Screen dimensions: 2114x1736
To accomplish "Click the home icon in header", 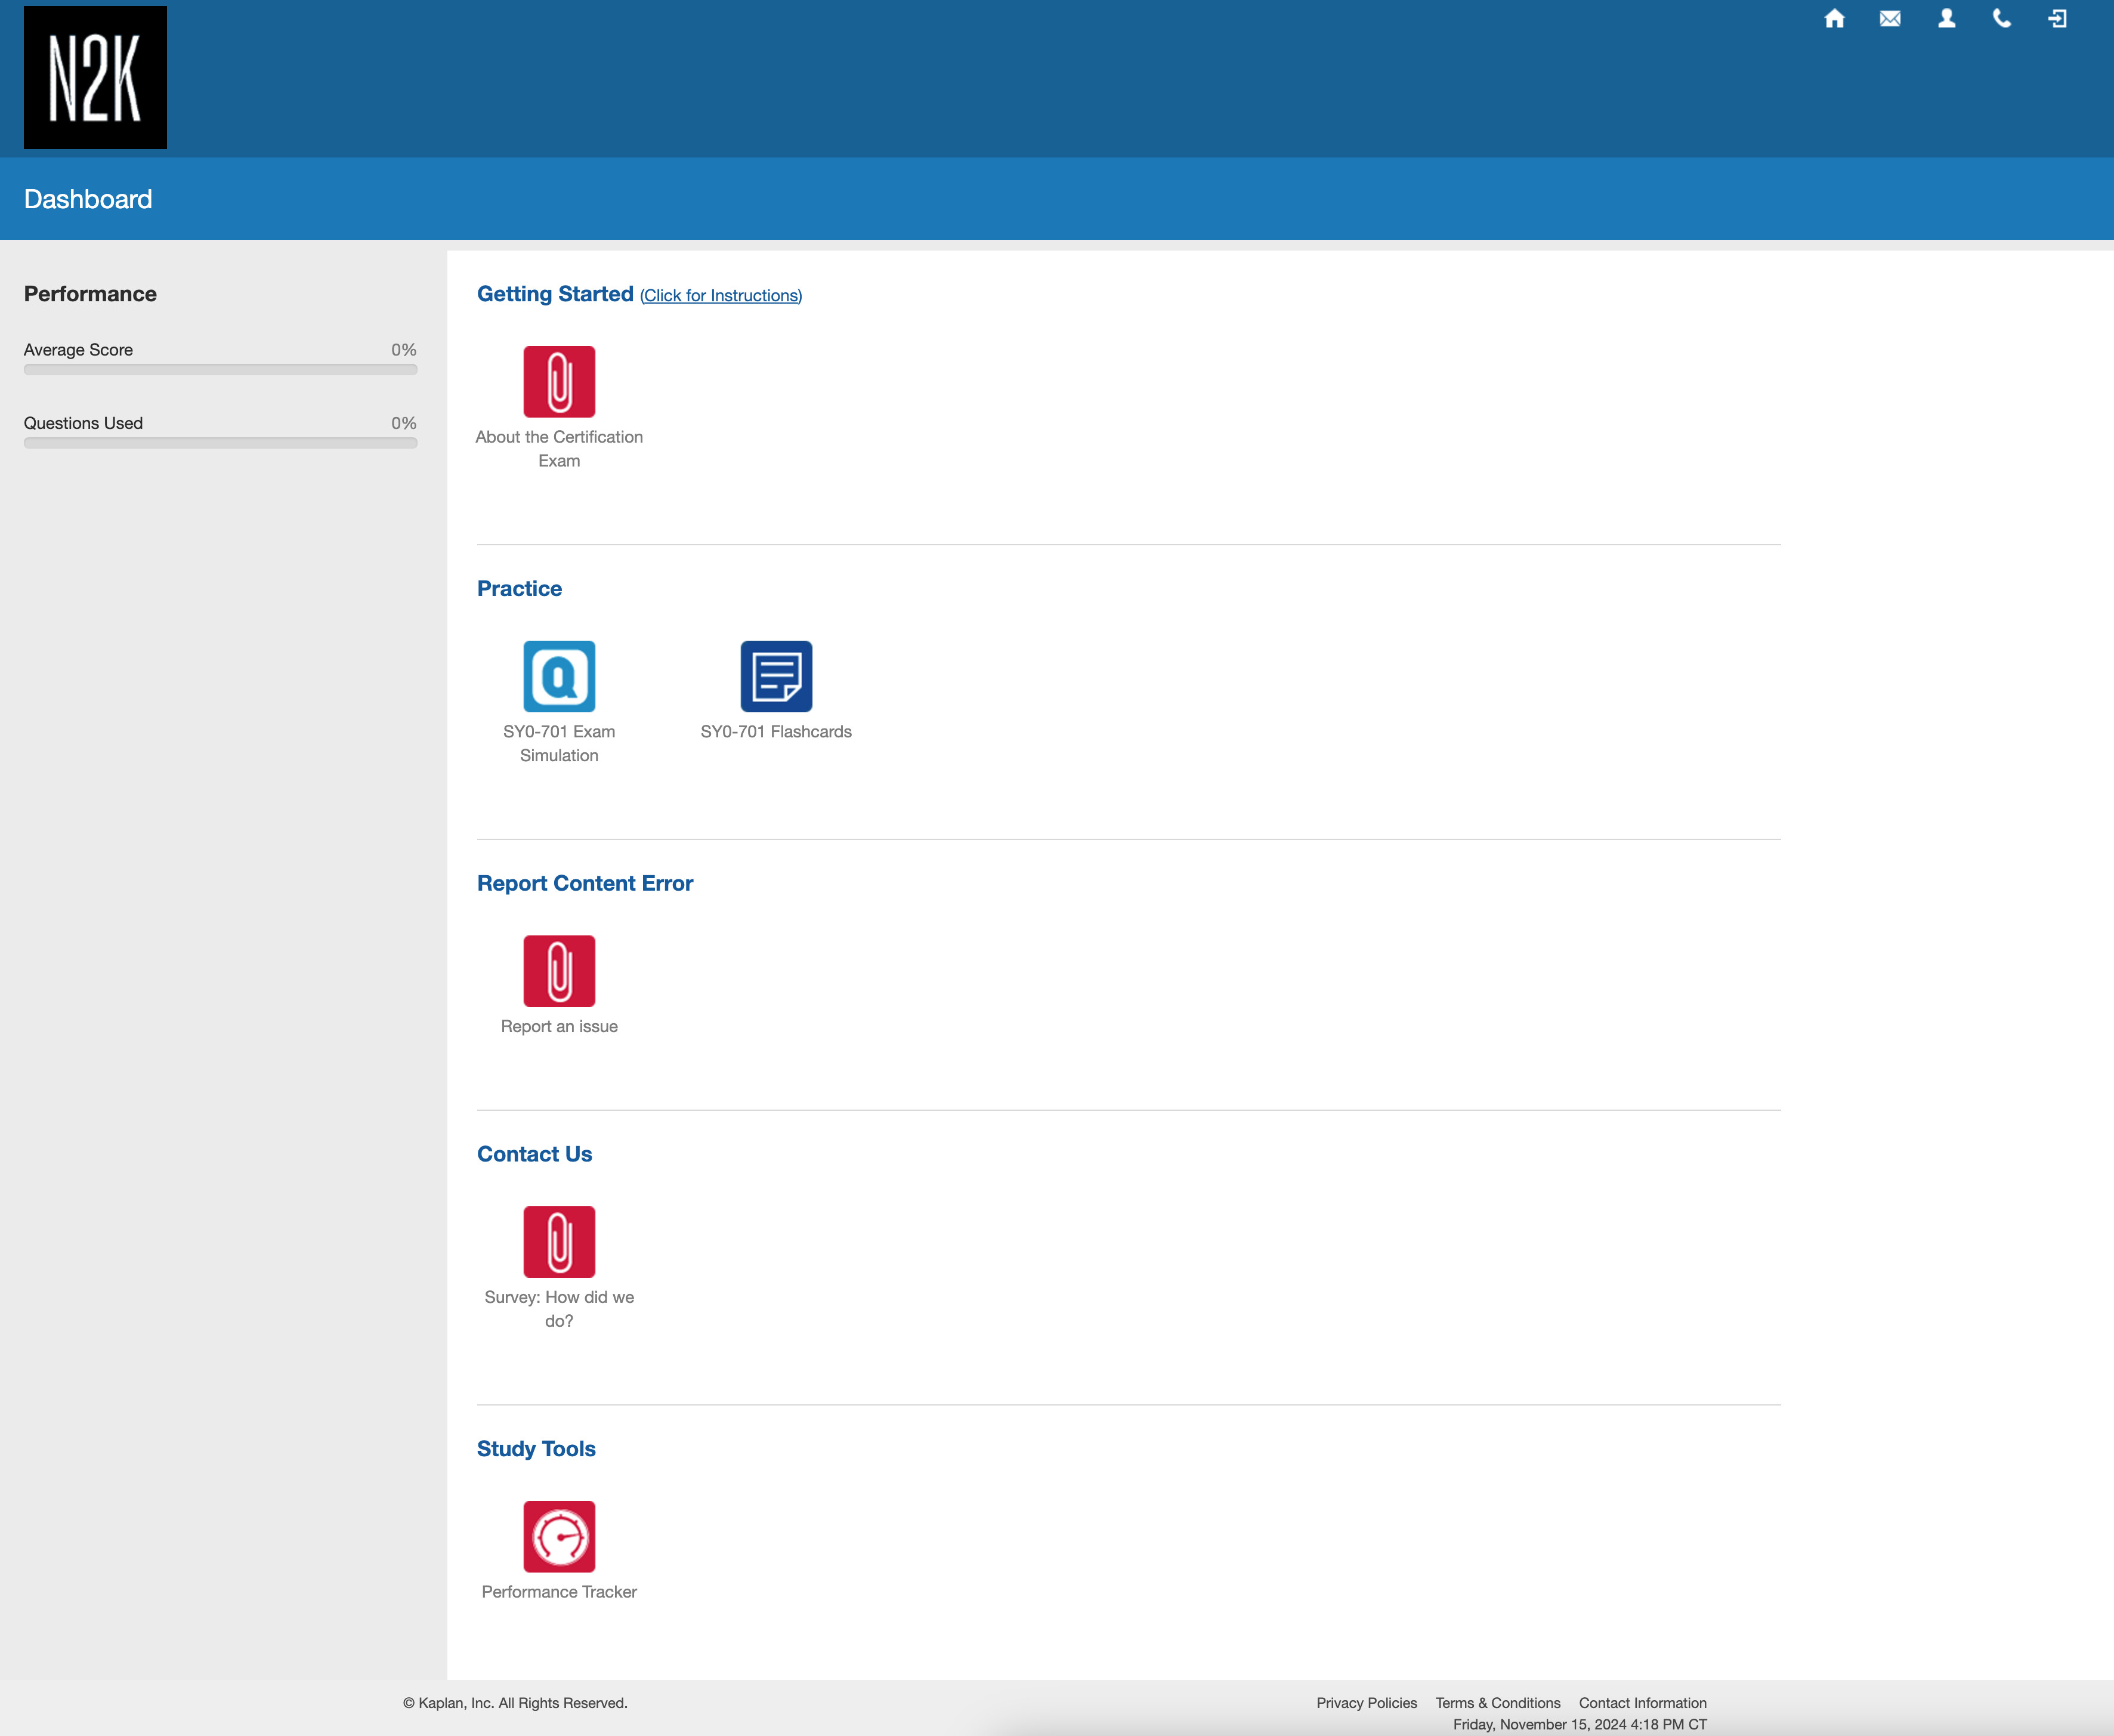I will 1834,19.
